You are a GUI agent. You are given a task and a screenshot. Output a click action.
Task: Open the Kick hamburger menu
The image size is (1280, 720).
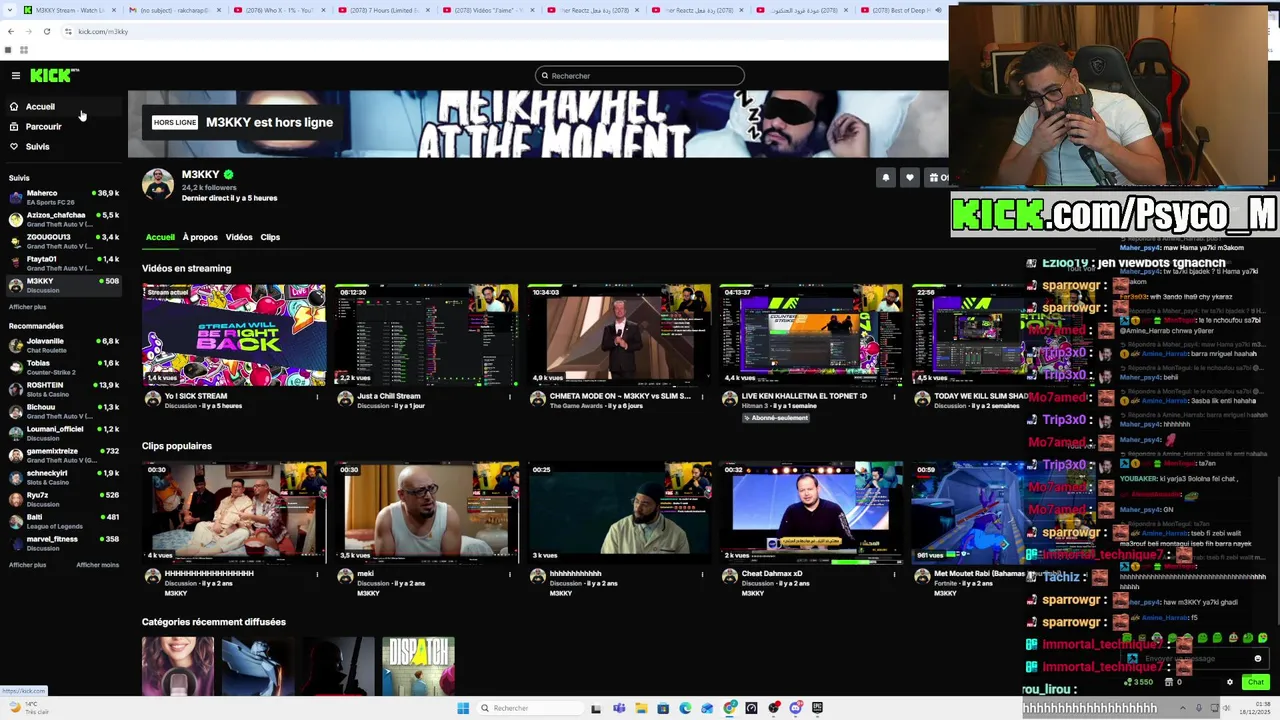click(15, 76)
